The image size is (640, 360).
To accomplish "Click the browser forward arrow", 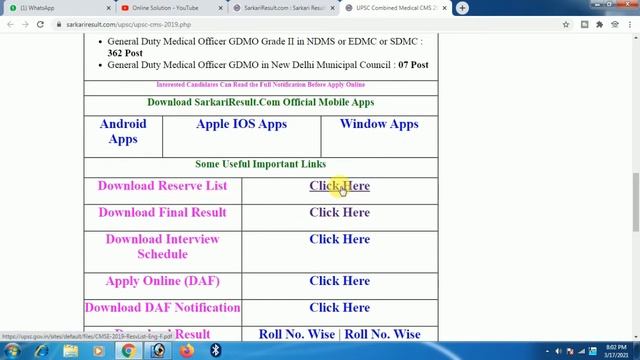I will tap(25, 24).
